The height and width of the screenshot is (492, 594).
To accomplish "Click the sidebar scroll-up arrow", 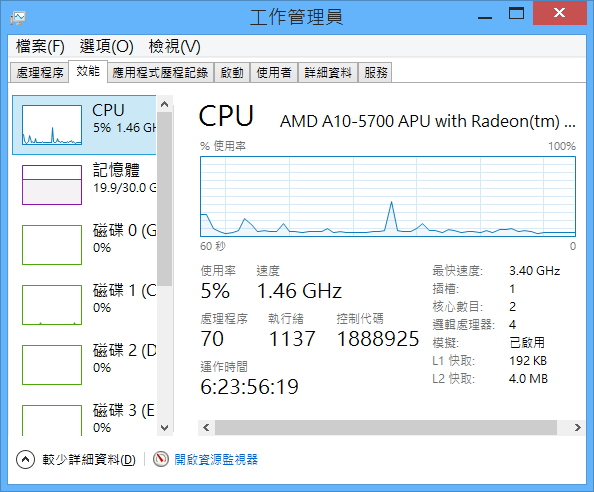I will point(164,104).
